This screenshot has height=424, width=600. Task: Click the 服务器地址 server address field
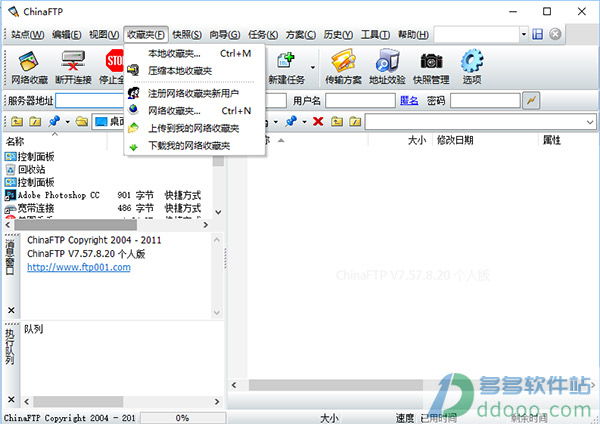(90, 101)
